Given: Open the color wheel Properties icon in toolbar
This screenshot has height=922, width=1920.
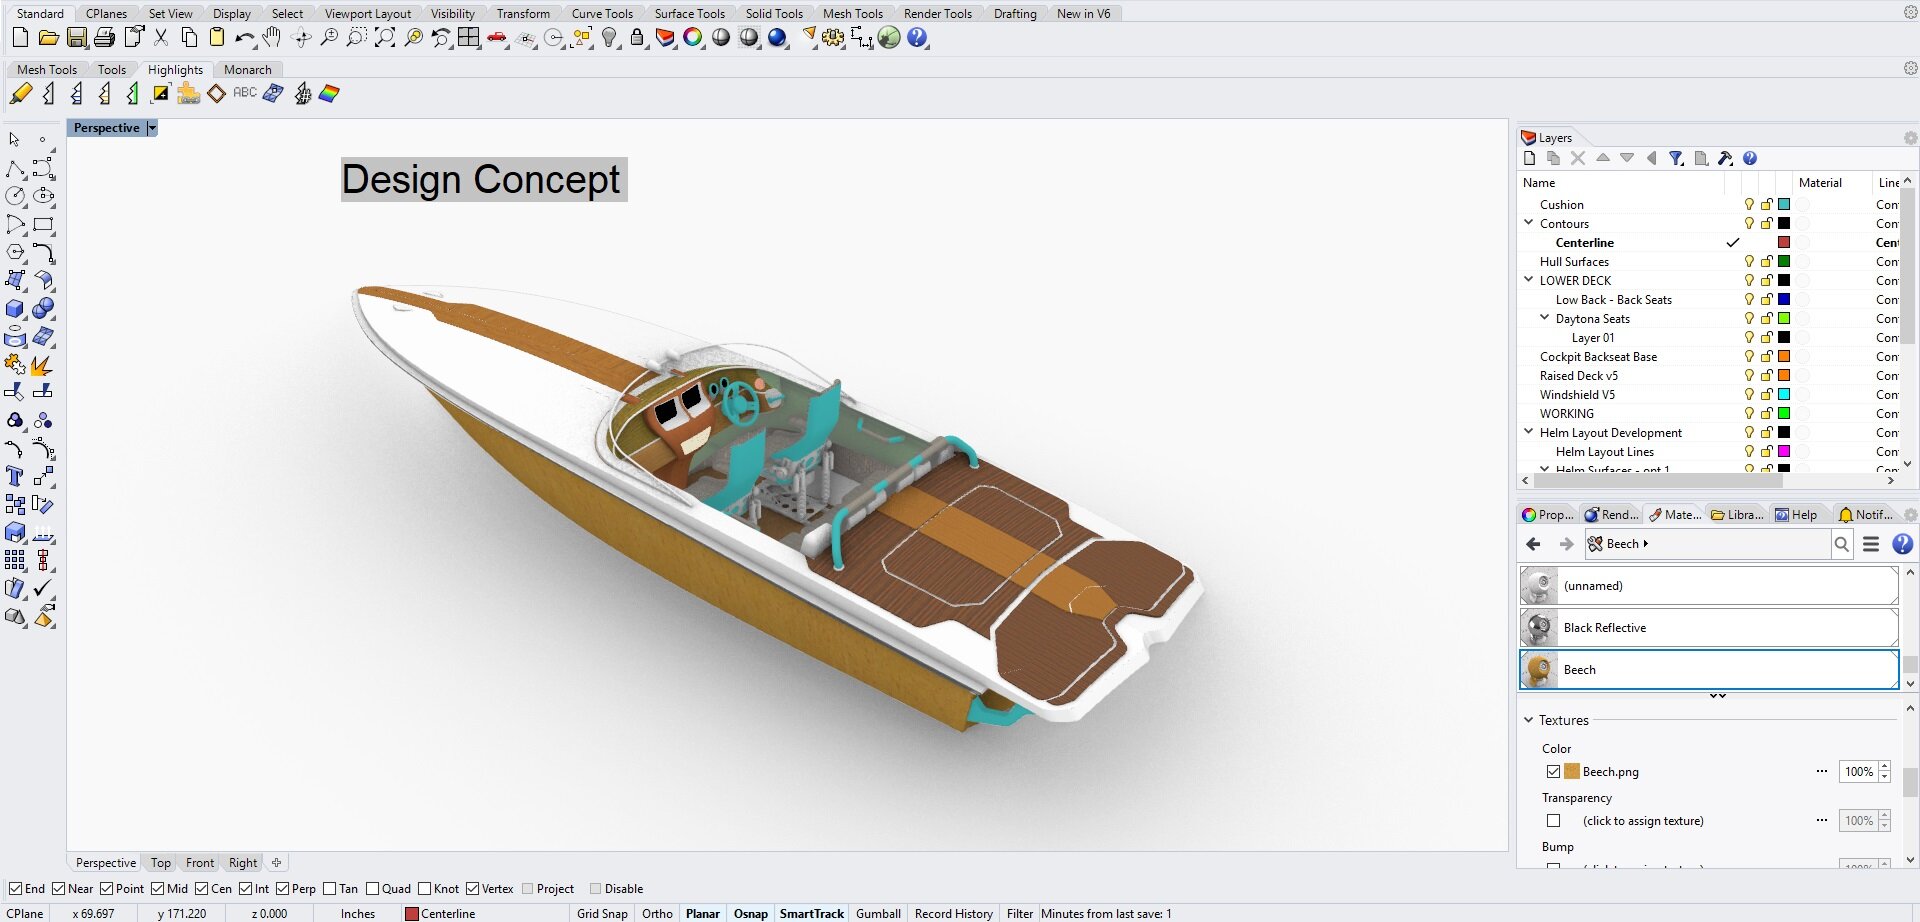Looking at the screenshot, I should tap(693, 38).
